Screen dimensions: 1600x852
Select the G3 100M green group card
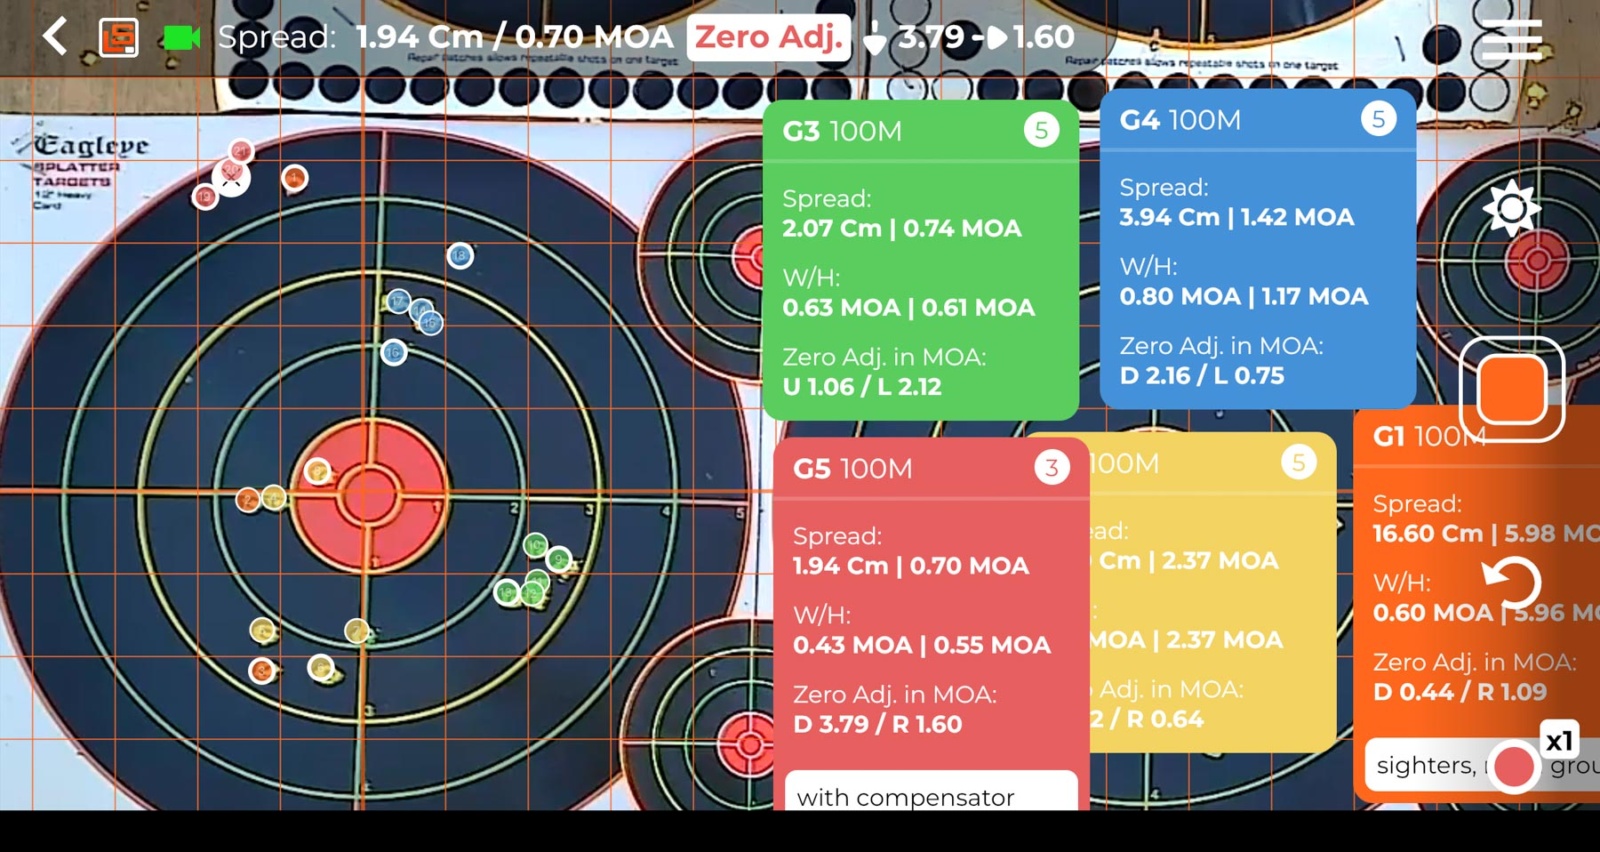point(920,259)
